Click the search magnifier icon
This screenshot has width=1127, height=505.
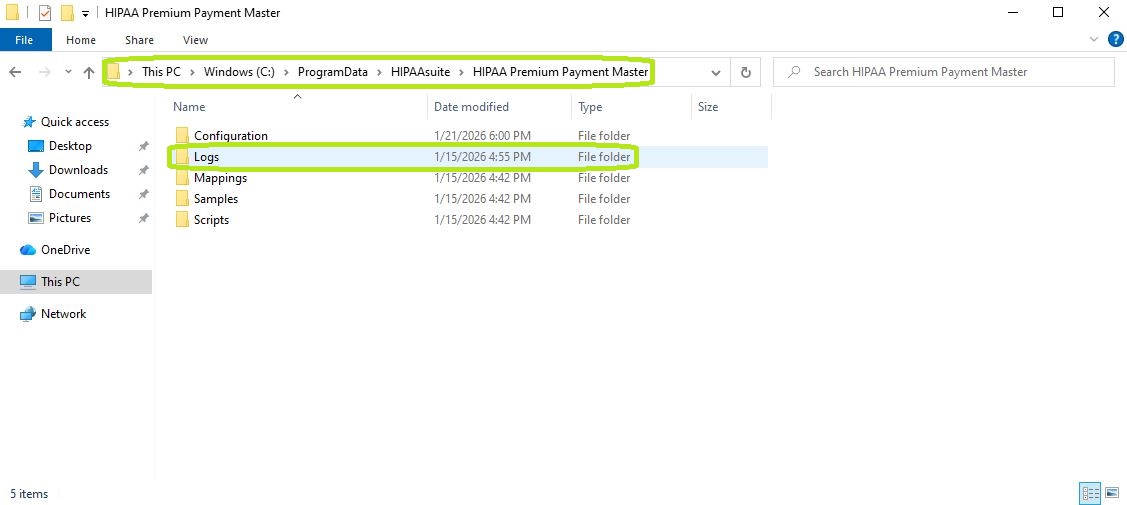tap(794, 72)
